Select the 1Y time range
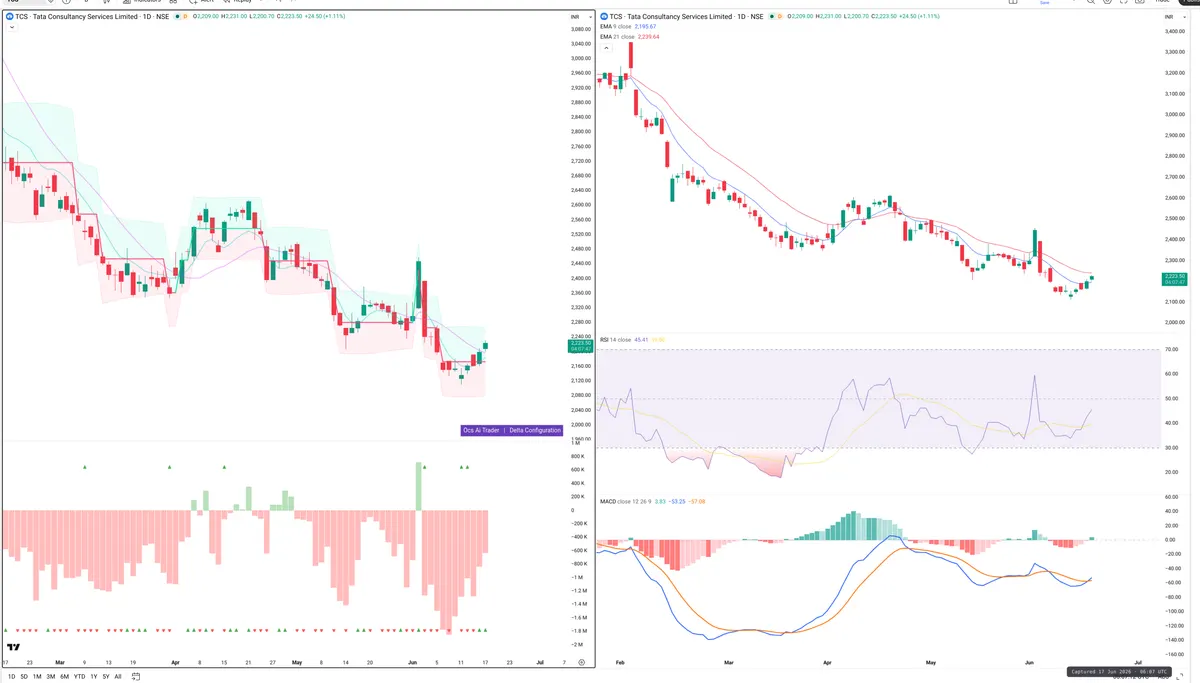Image resolution: width=1200 pixels, height=683 pixels. click(94, 676)
